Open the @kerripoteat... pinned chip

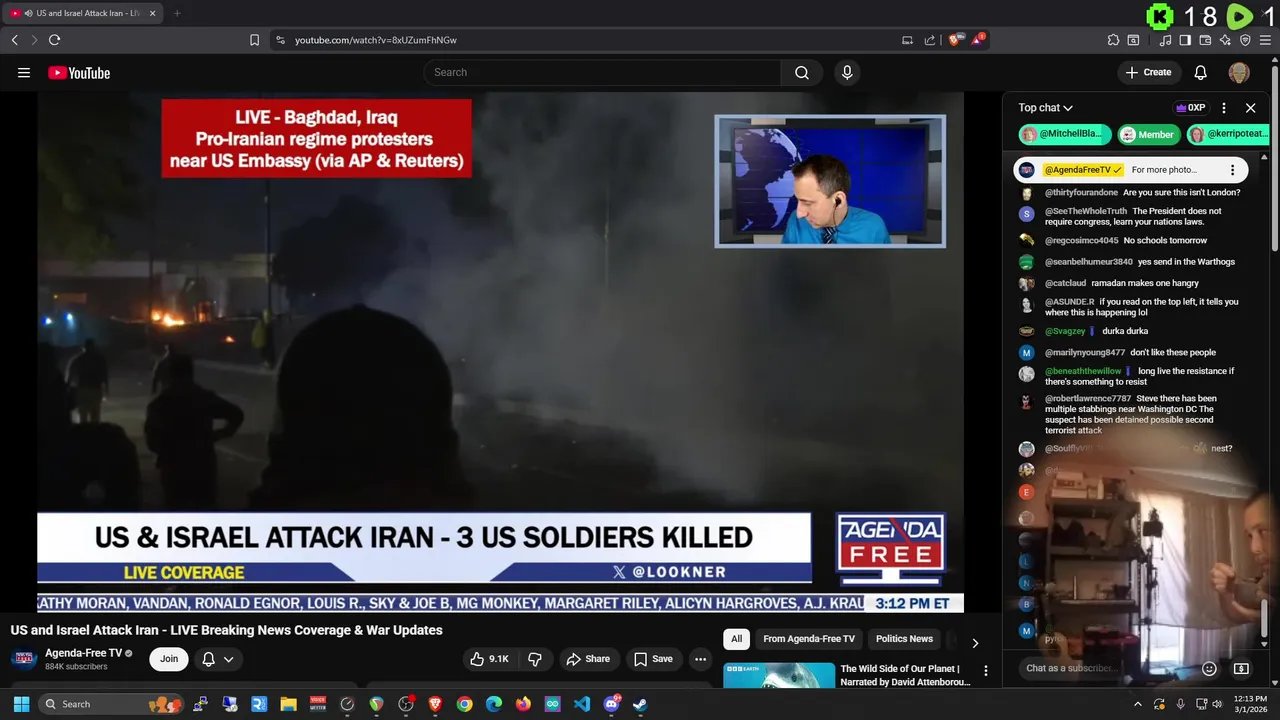[x=1228, y=134]
